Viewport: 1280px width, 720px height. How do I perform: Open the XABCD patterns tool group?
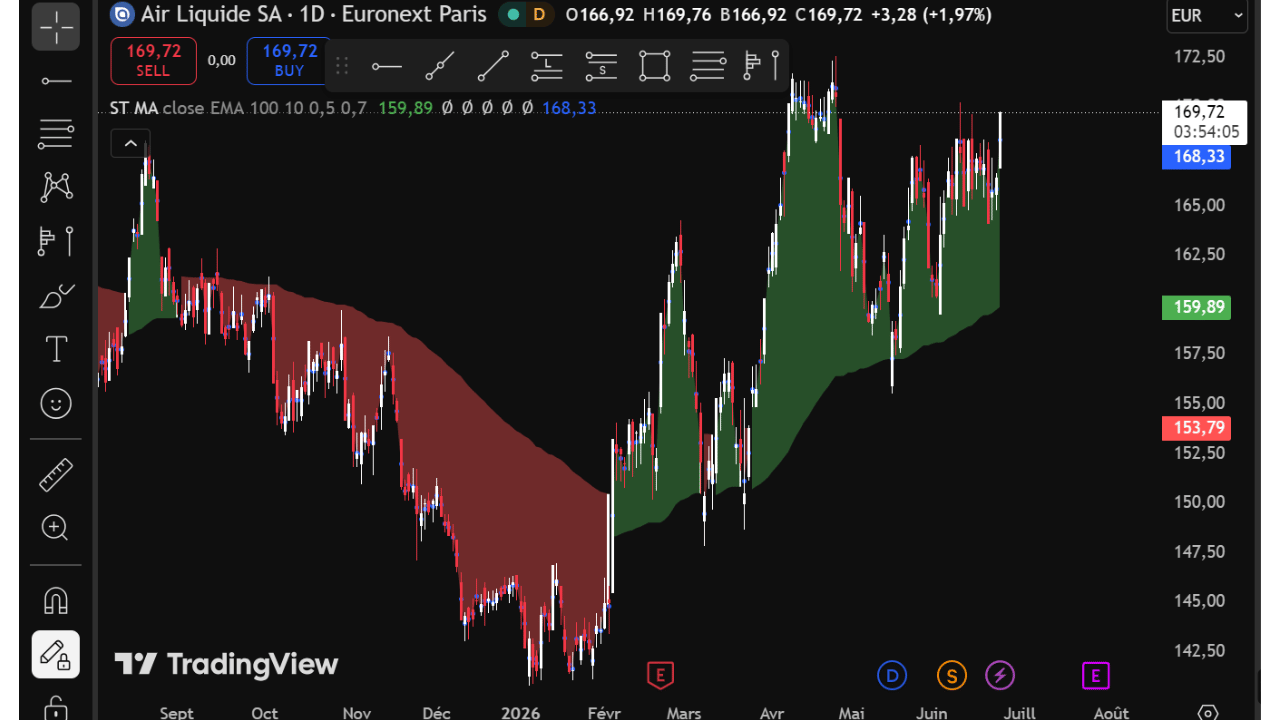click(56, 187)
